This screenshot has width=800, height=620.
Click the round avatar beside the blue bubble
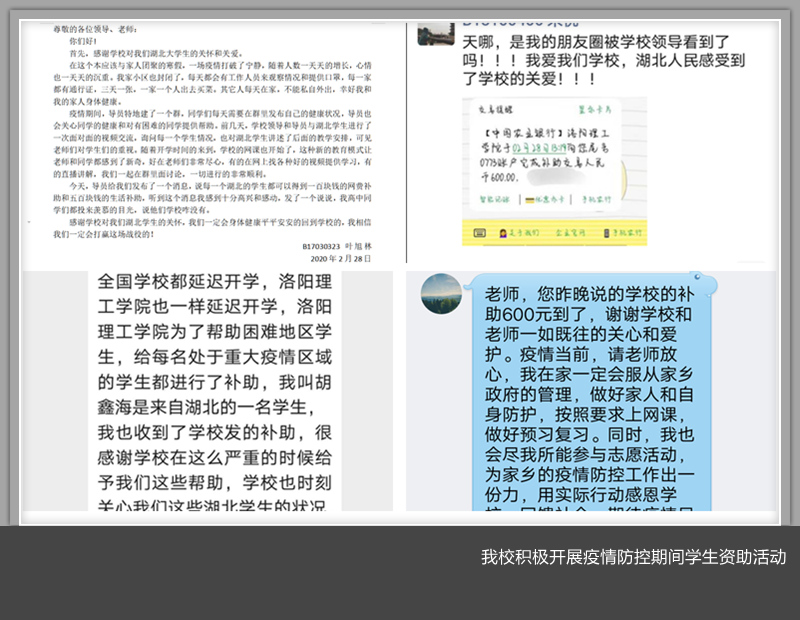[x=440, y=292]
